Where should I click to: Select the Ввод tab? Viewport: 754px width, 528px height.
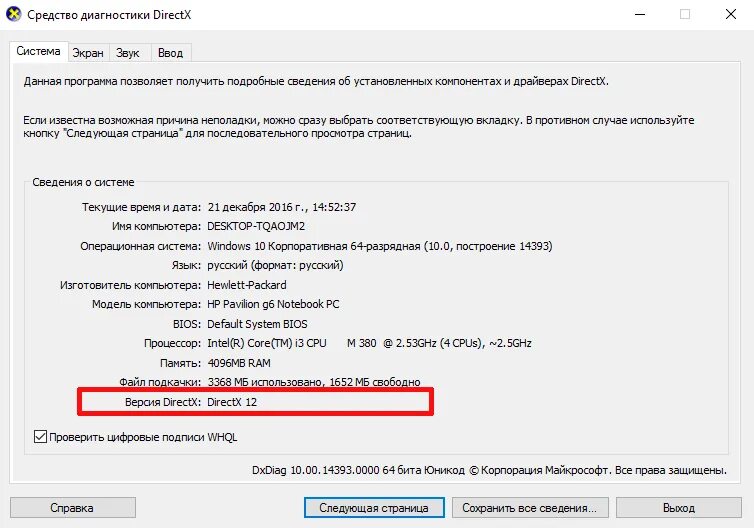[171, 53]
